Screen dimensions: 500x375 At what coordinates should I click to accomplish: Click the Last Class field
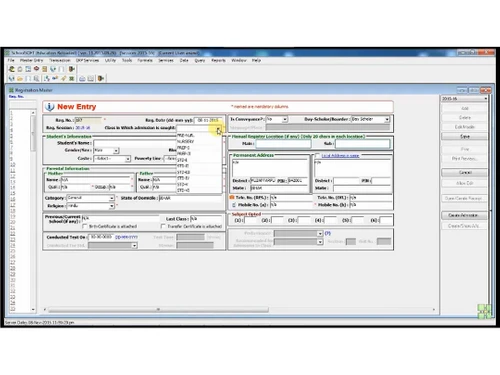pos(206,219)
